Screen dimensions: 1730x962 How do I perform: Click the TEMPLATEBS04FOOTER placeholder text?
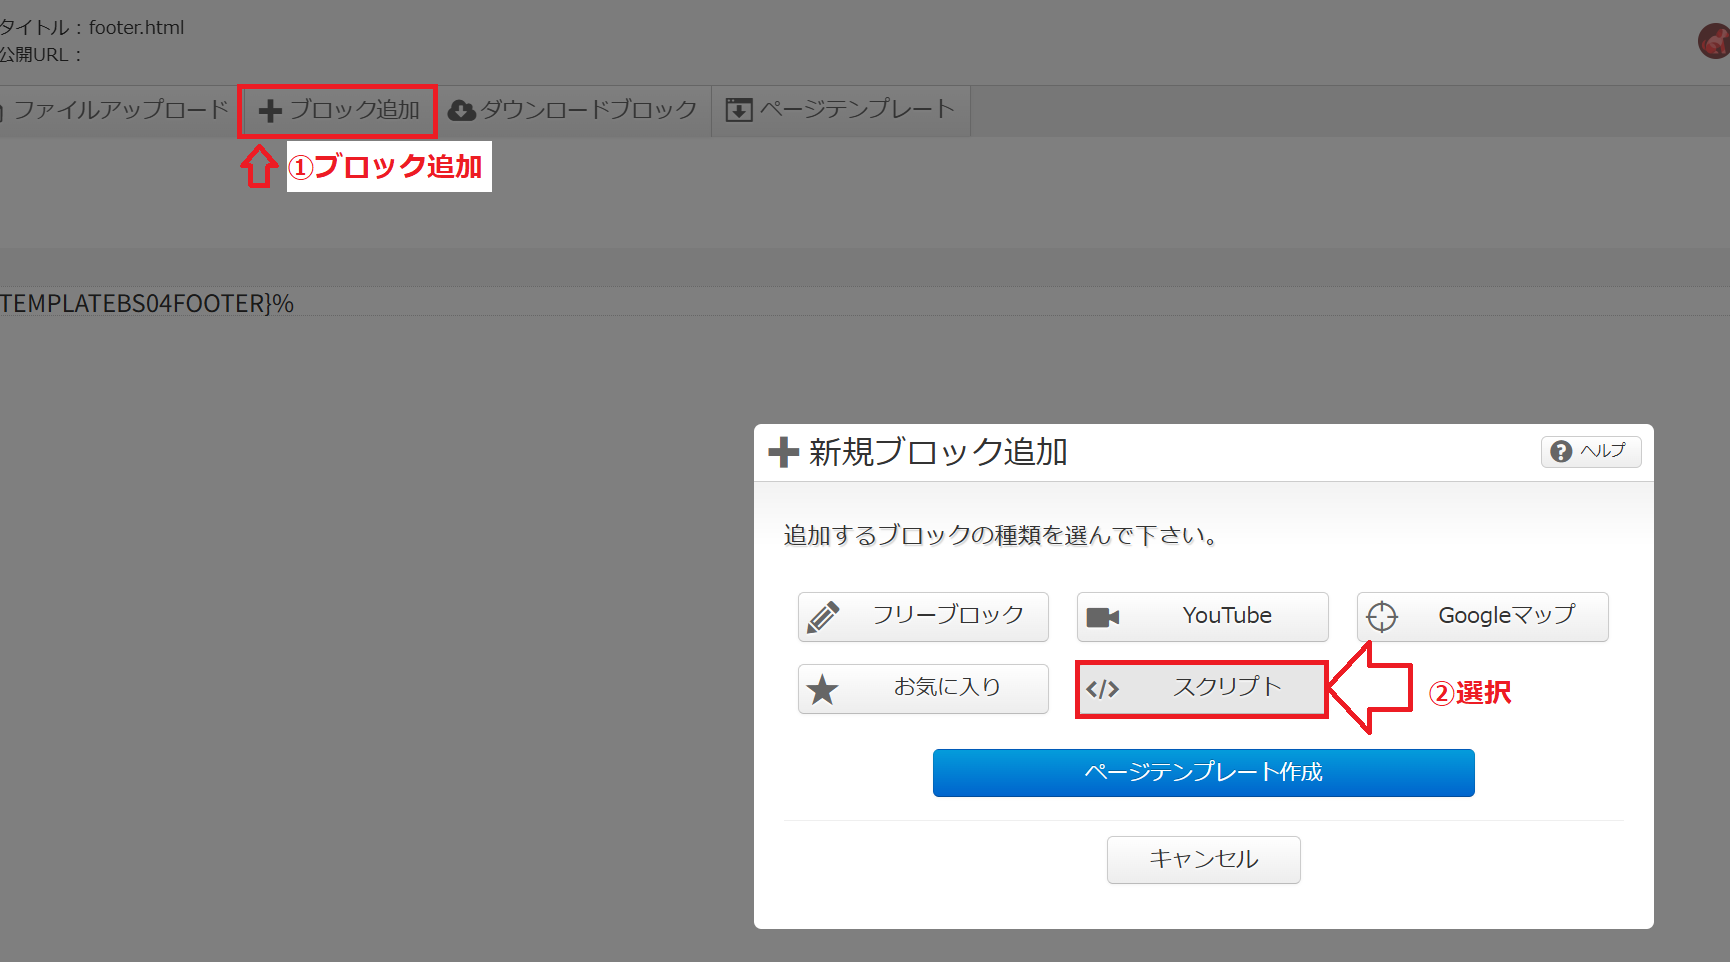tap(147, 303)
